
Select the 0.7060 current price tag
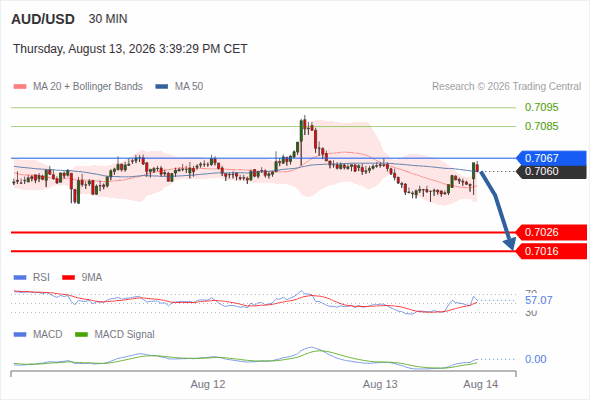[x=551, y=172]
